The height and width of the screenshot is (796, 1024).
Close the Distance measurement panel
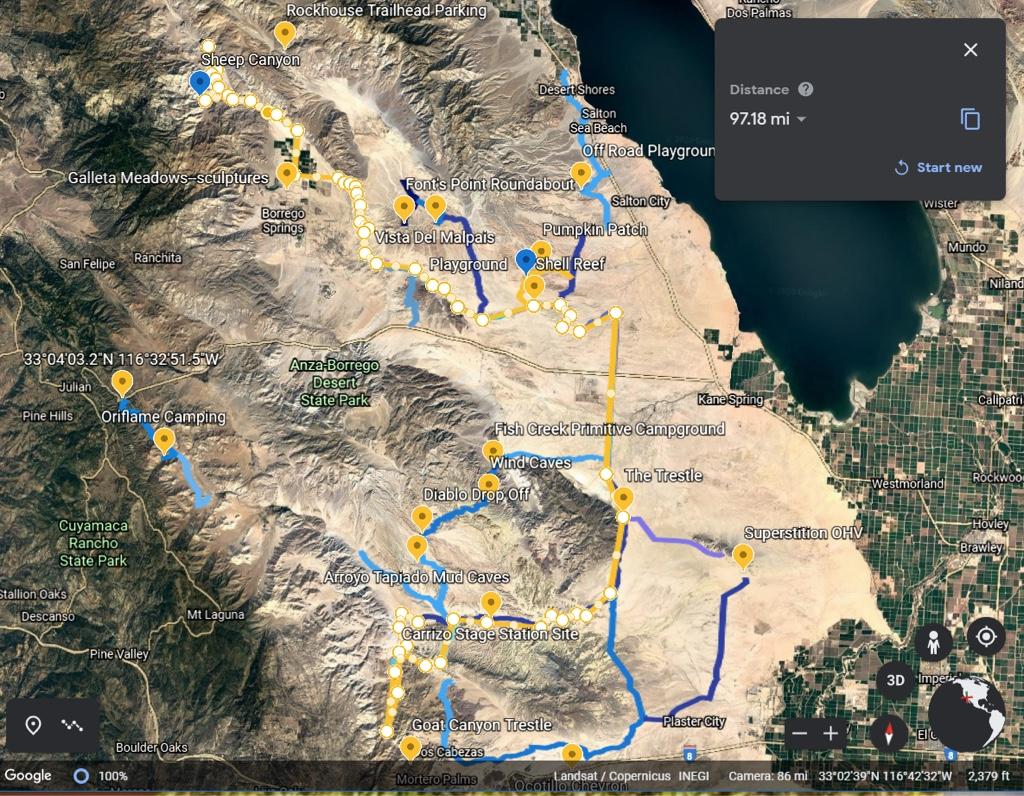coord(970,50)
